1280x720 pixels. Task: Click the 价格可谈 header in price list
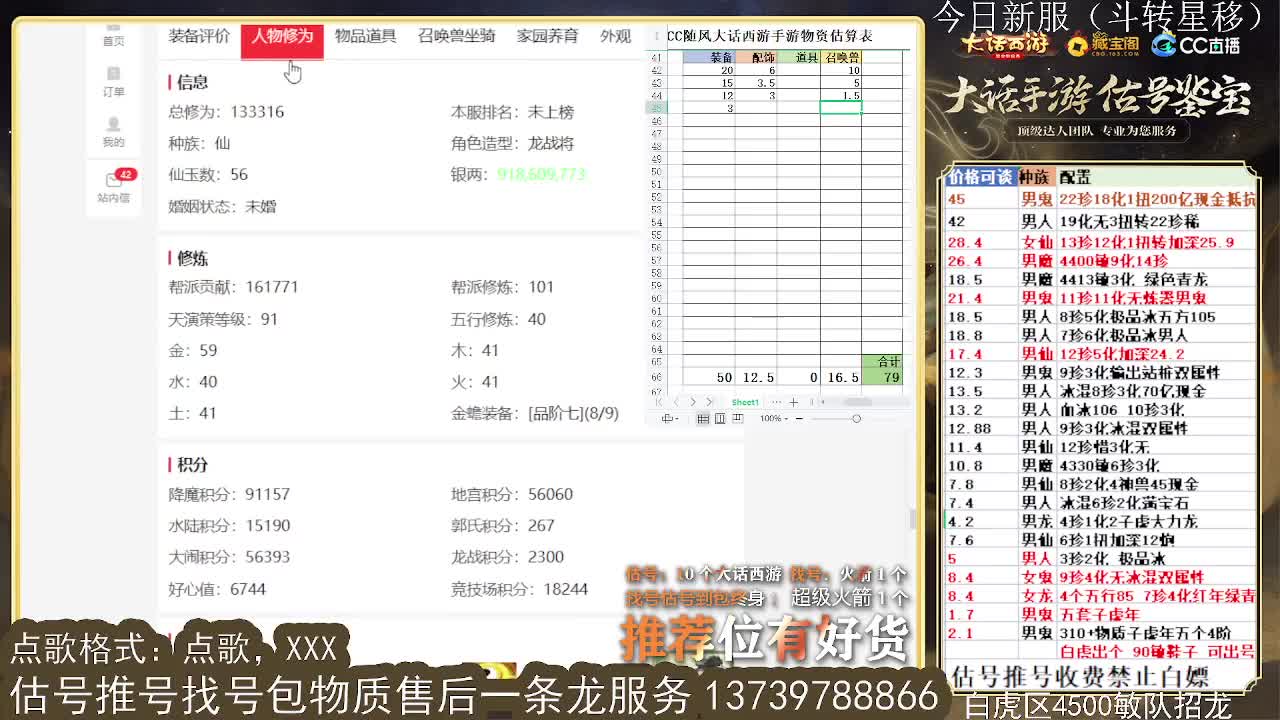tap(981, 177)
